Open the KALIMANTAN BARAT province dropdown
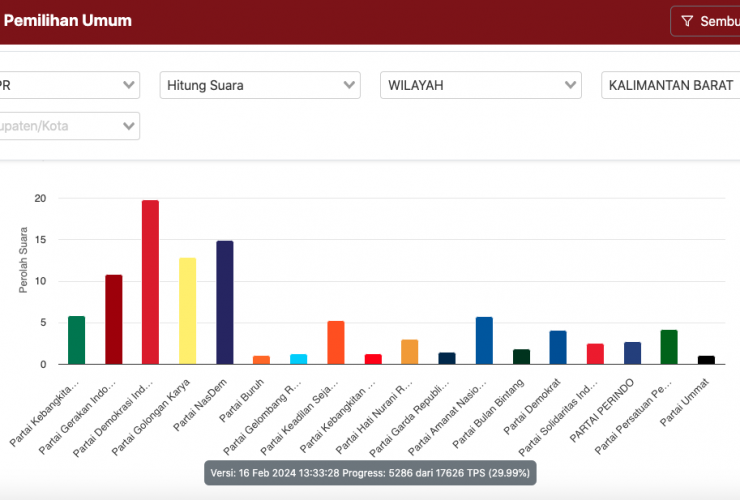Image resolution: width=740 pixels, height=500 pixels. tap(670, 85)
